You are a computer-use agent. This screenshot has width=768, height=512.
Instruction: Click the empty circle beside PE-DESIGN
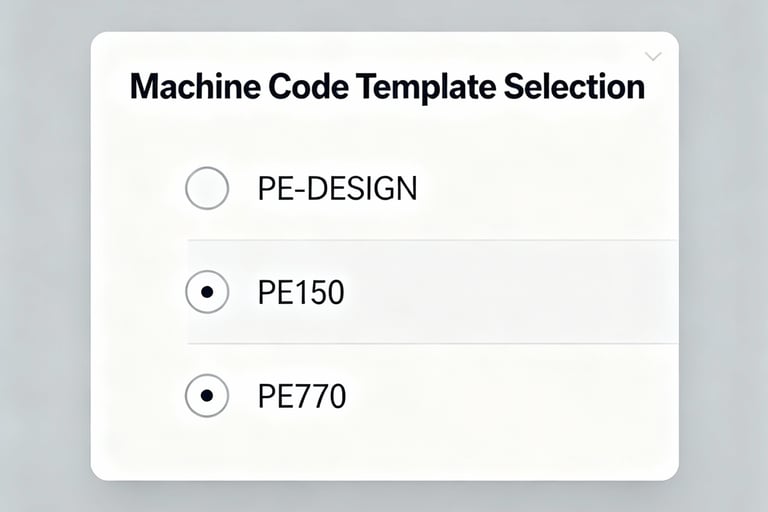click(207, 188)
